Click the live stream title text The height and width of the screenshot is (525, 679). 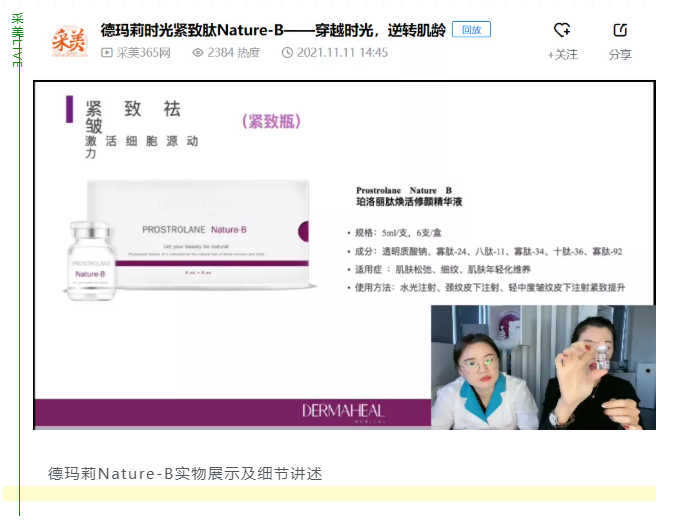tap(272, 30)
